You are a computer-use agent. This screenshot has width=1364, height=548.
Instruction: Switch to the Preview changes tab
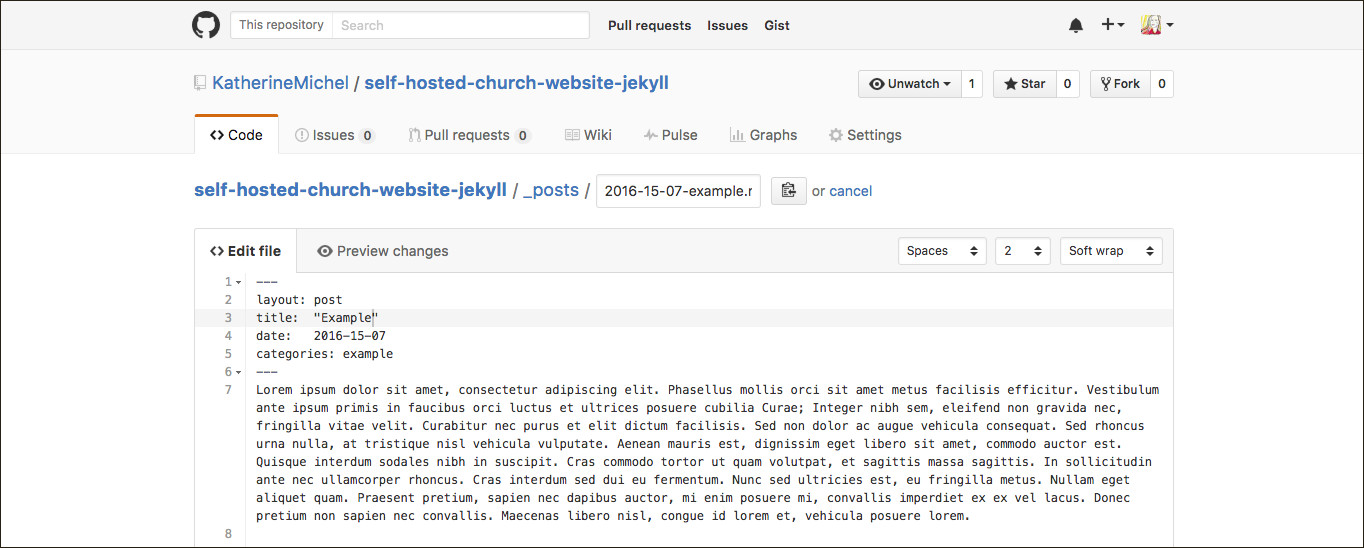click(x=382, y=251)
